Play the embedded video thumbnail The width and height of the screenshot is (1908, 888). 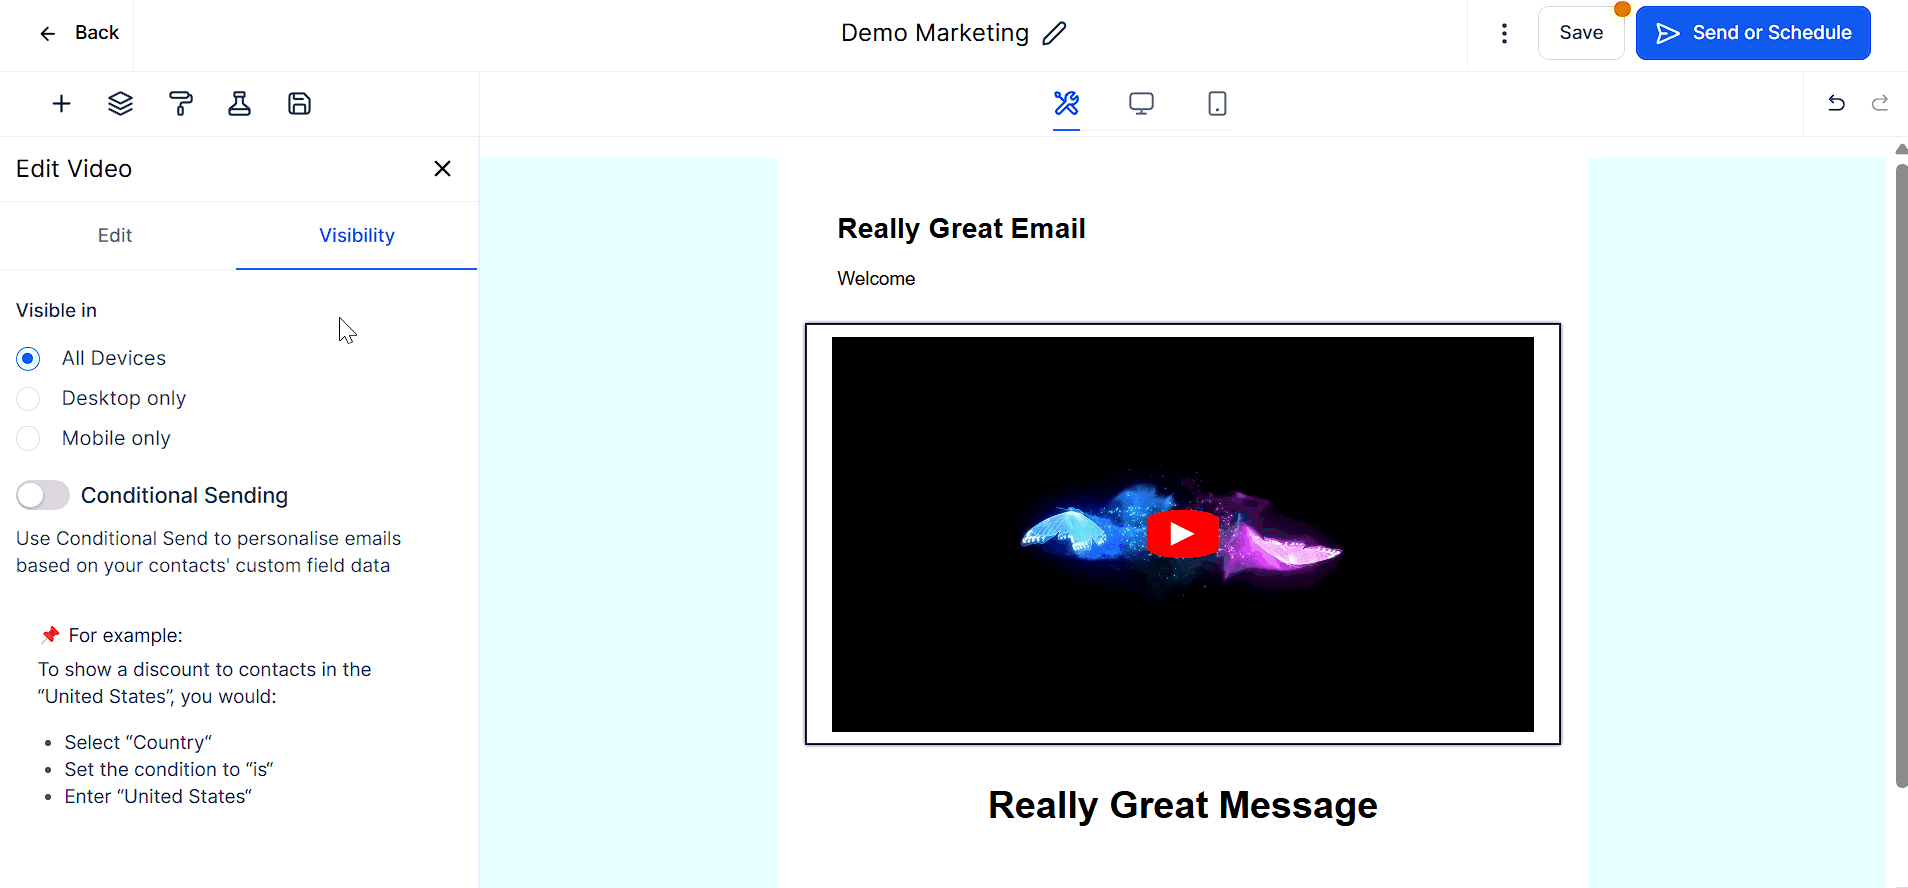1182,534
